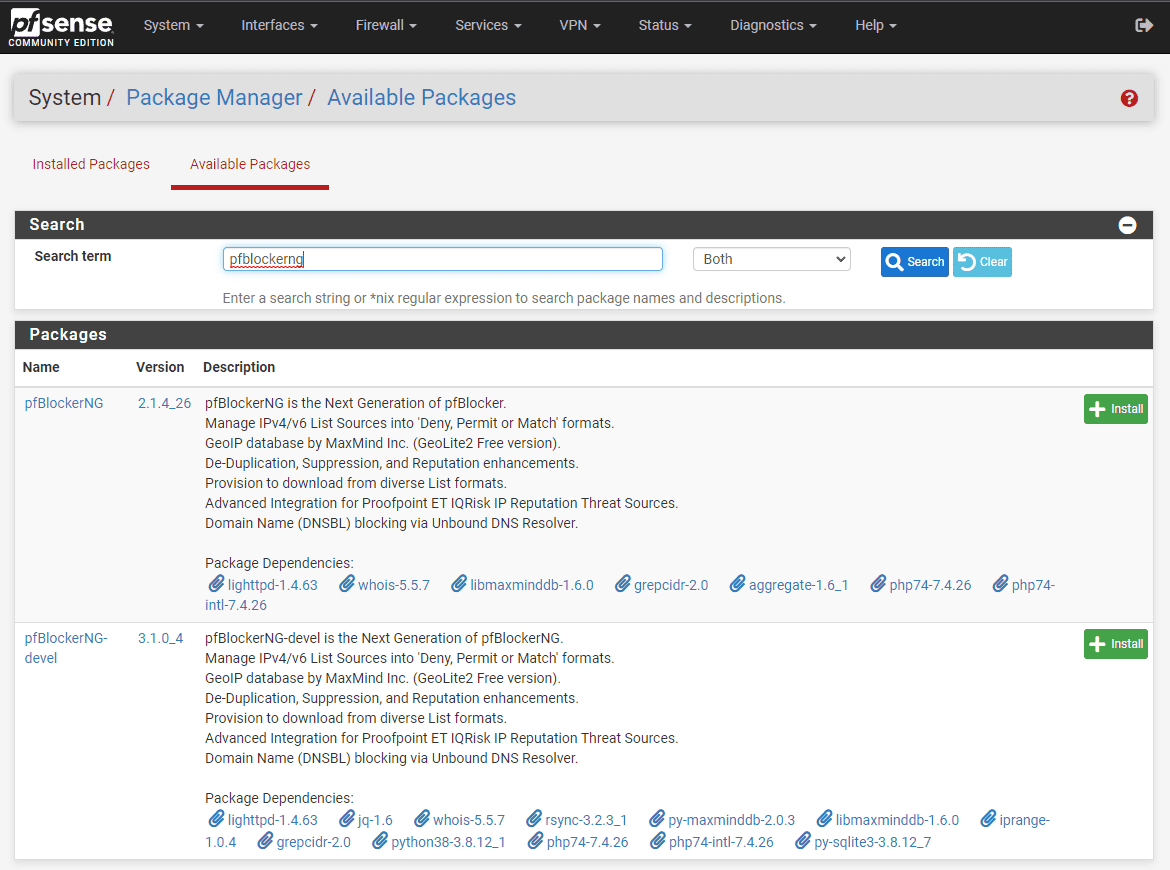Select the Available Packages tab
This screenshot has height=870, width=1170.
(x=250, y=164)
